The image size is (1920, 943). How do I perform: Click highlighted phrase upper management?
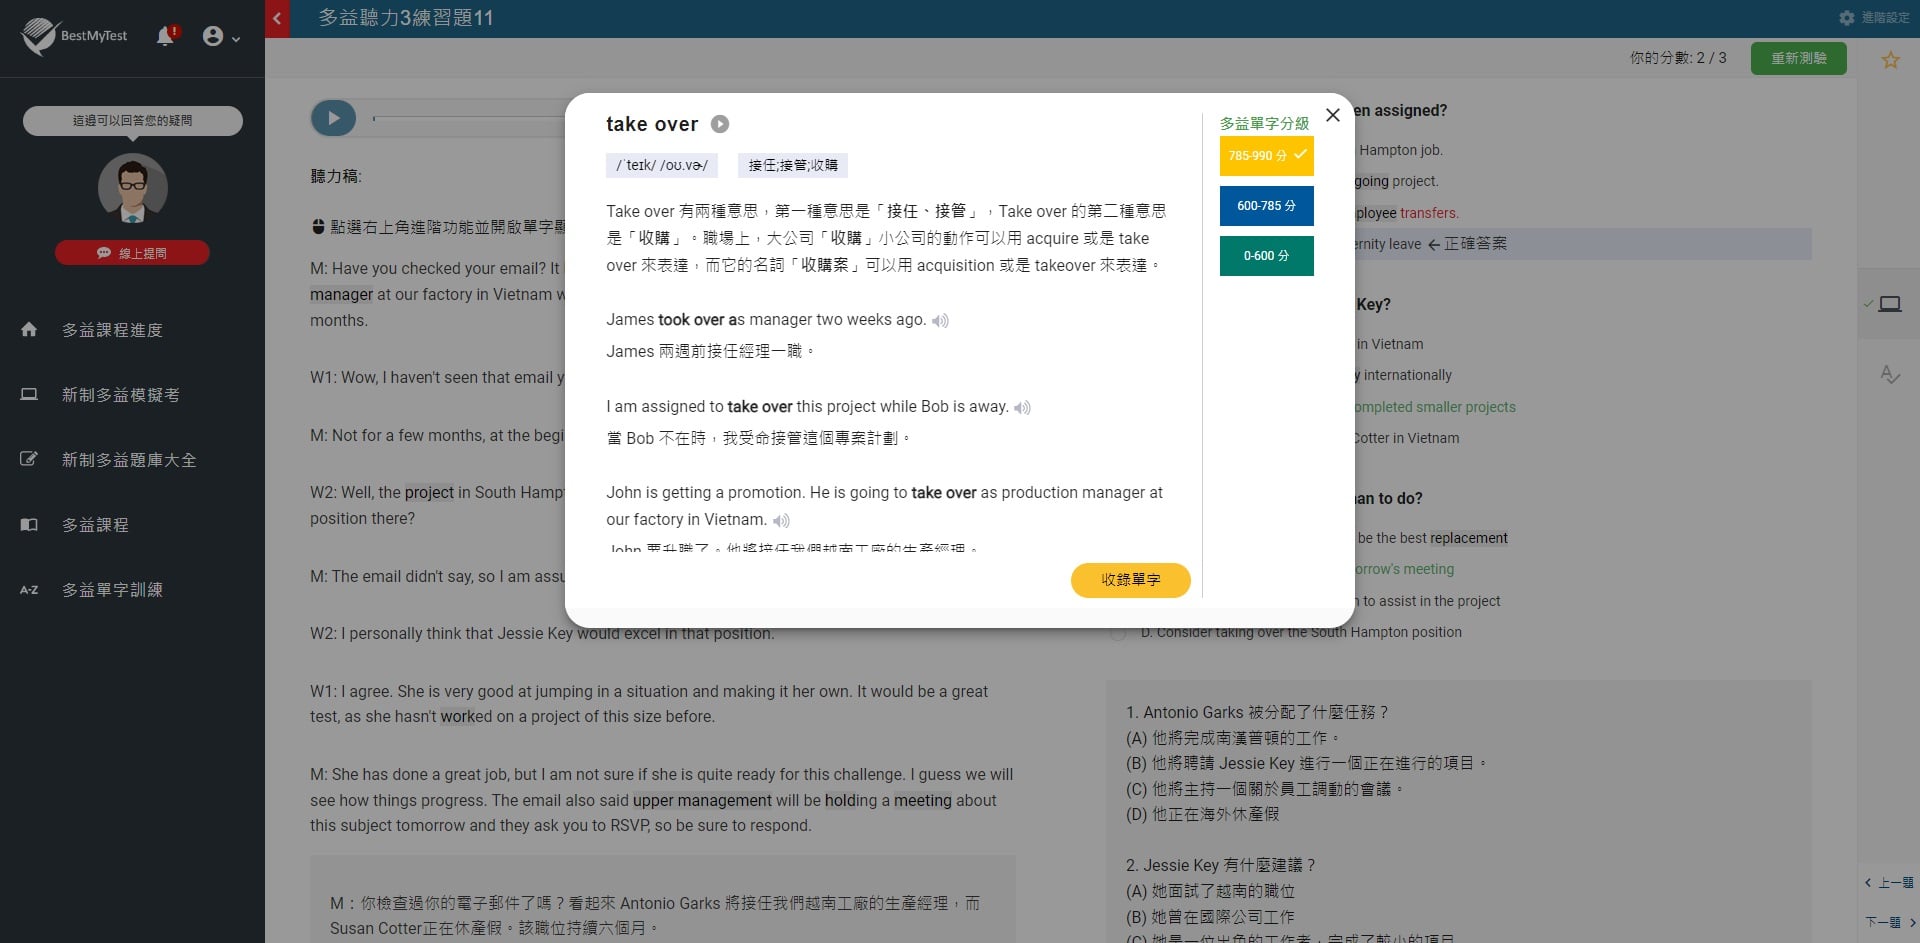pyautogui.click(x=702, y=801)
